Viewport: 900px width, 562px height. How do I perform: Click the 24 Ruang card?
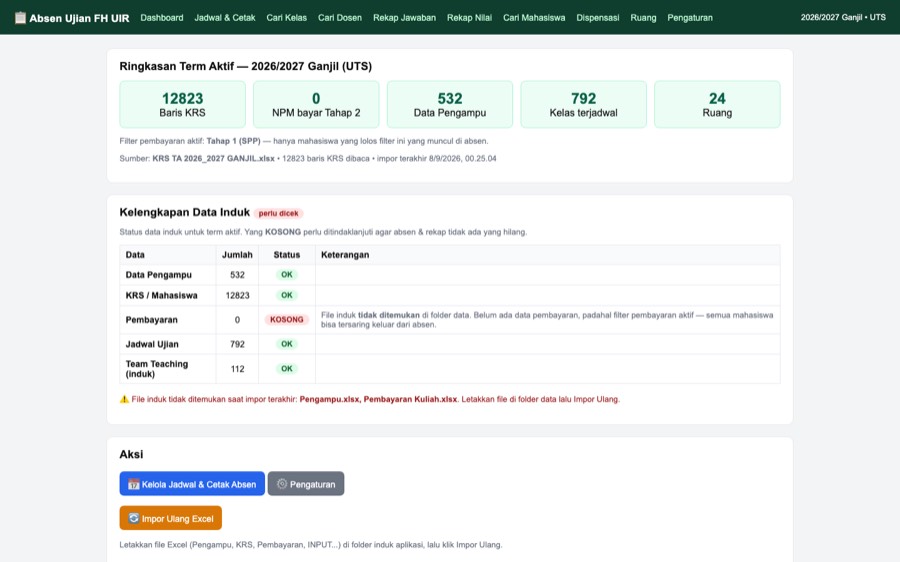[717, 104]
